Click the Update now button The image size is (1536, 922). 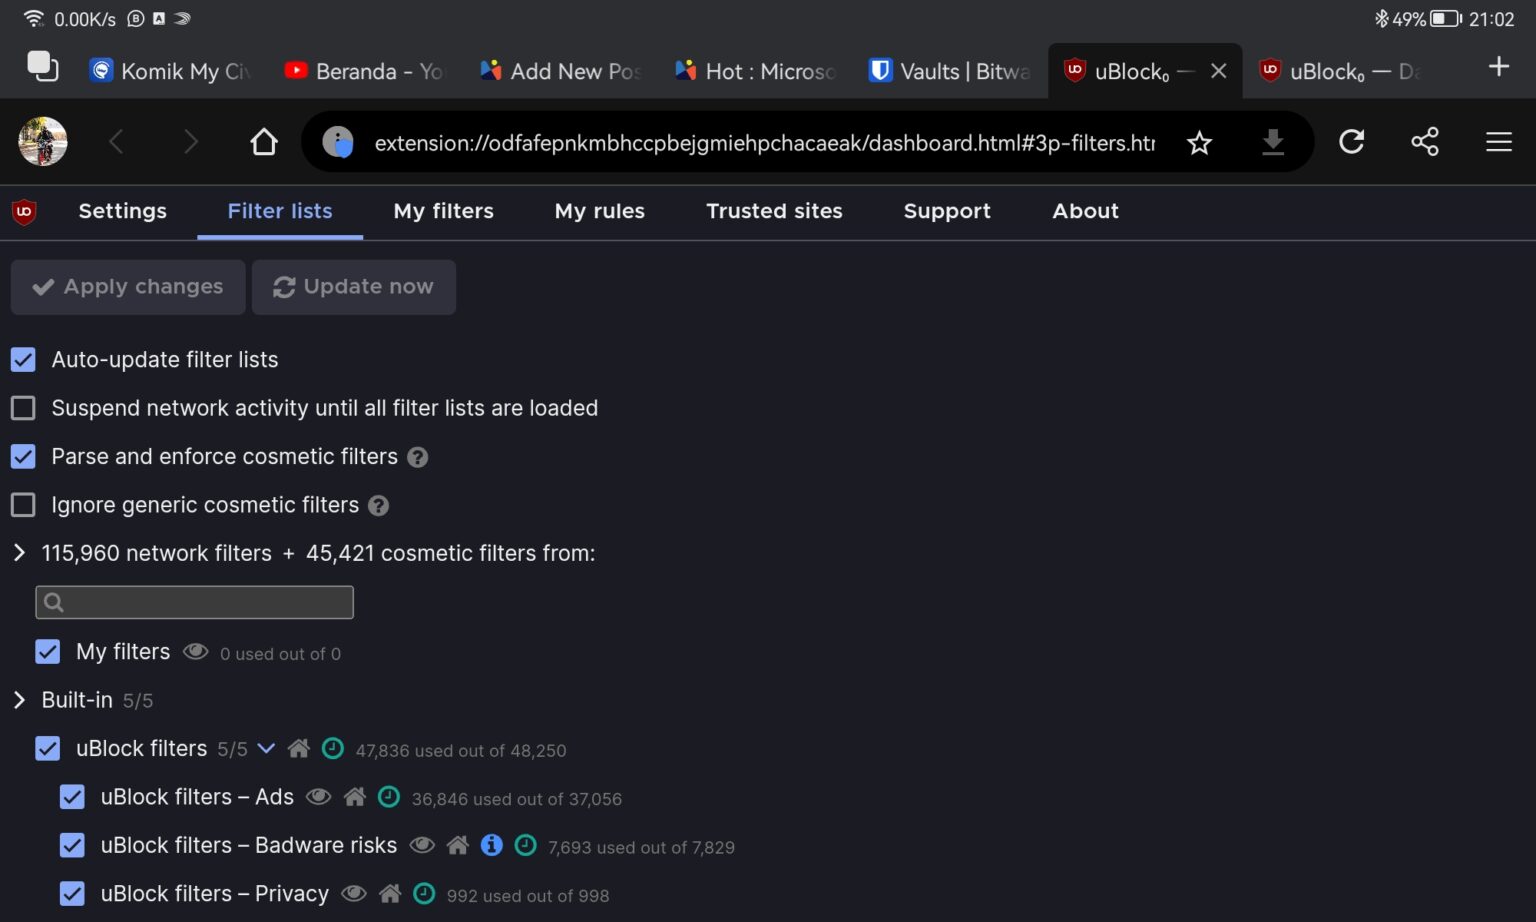[x=354, y=287]
